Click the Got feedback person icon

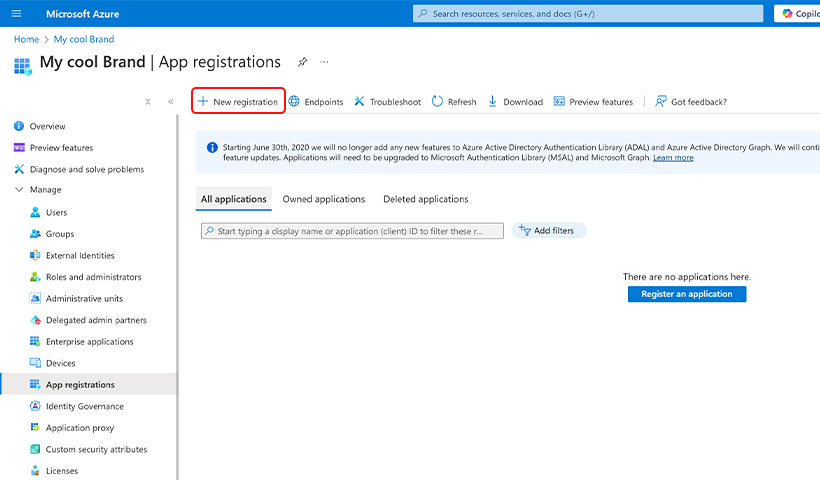[x=660, y=101]
